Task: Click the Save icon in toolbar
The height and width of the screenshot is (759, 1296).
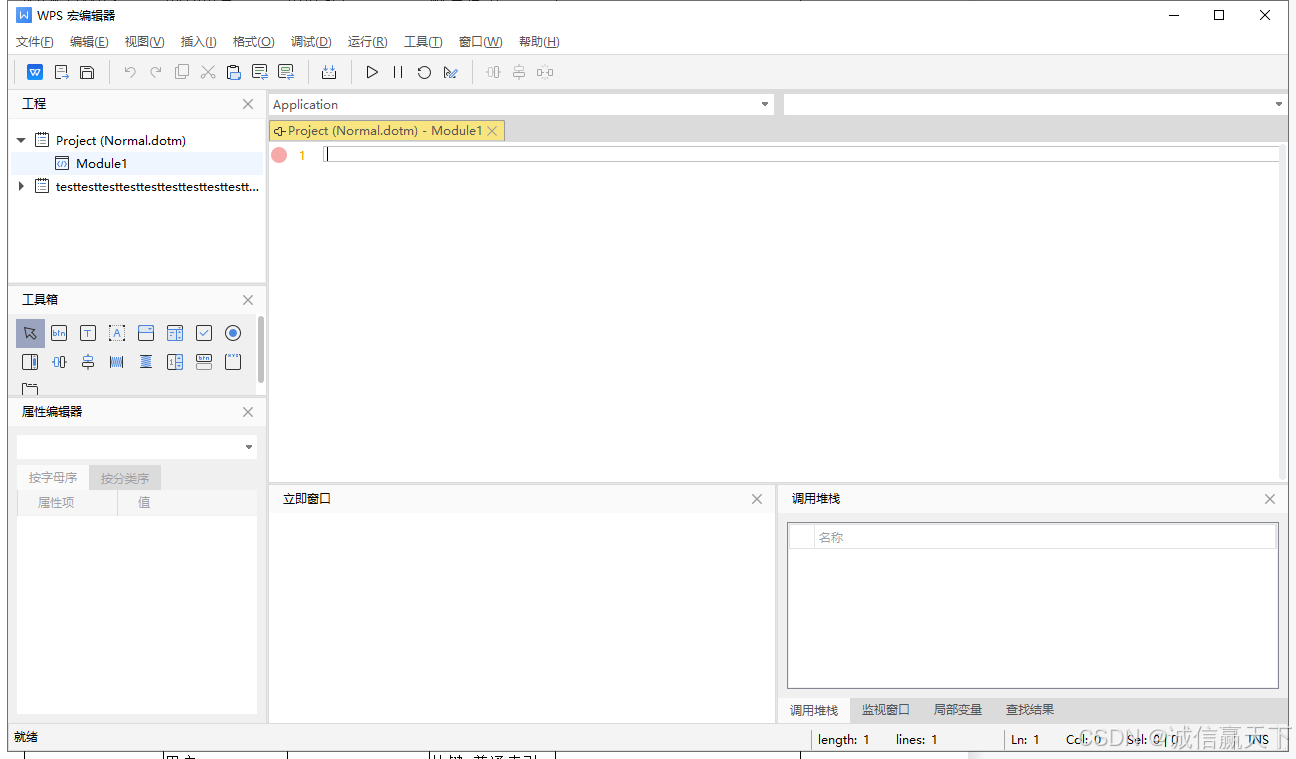Action: click(87, 72)
